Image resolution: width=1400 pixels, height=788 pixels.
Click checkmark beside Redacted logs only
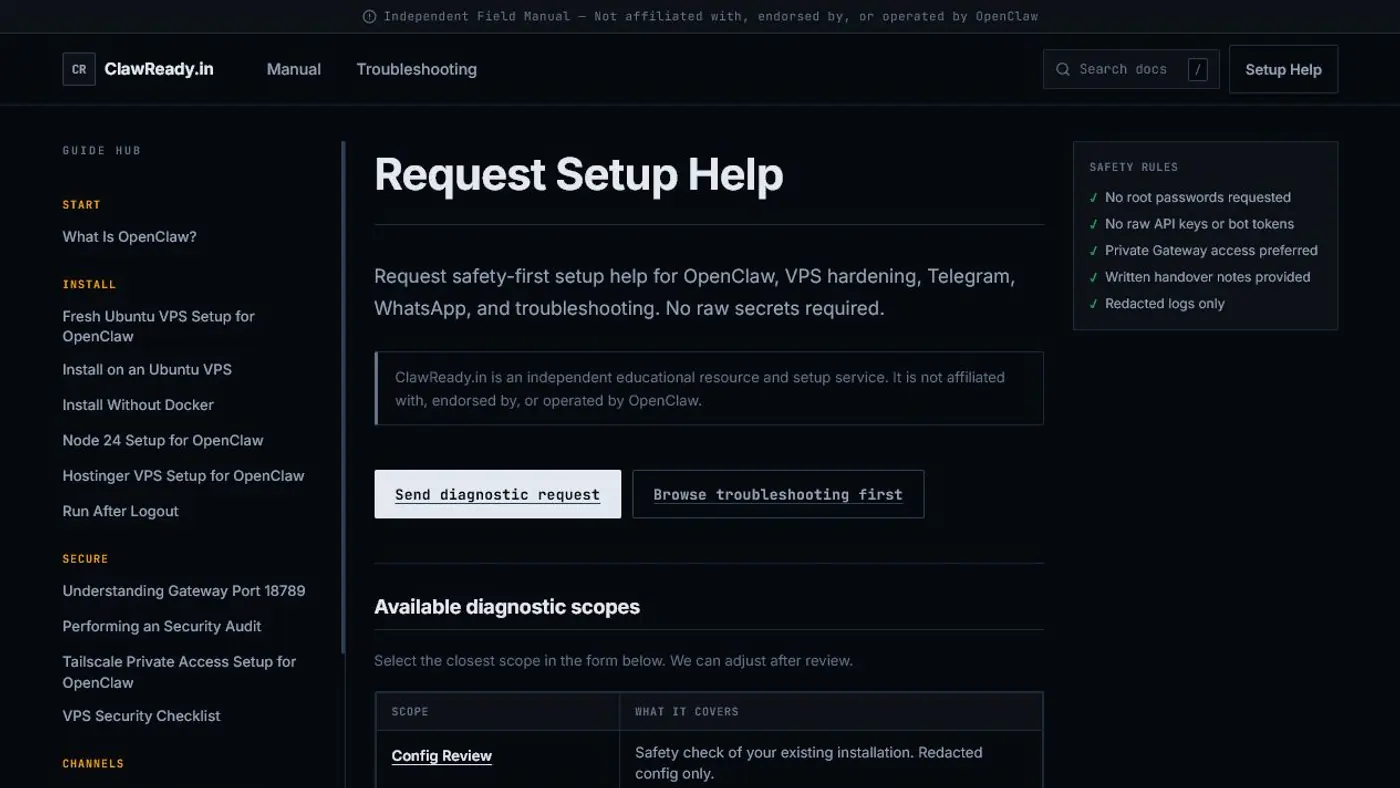pyautogui.click(x=1094, y=304)
